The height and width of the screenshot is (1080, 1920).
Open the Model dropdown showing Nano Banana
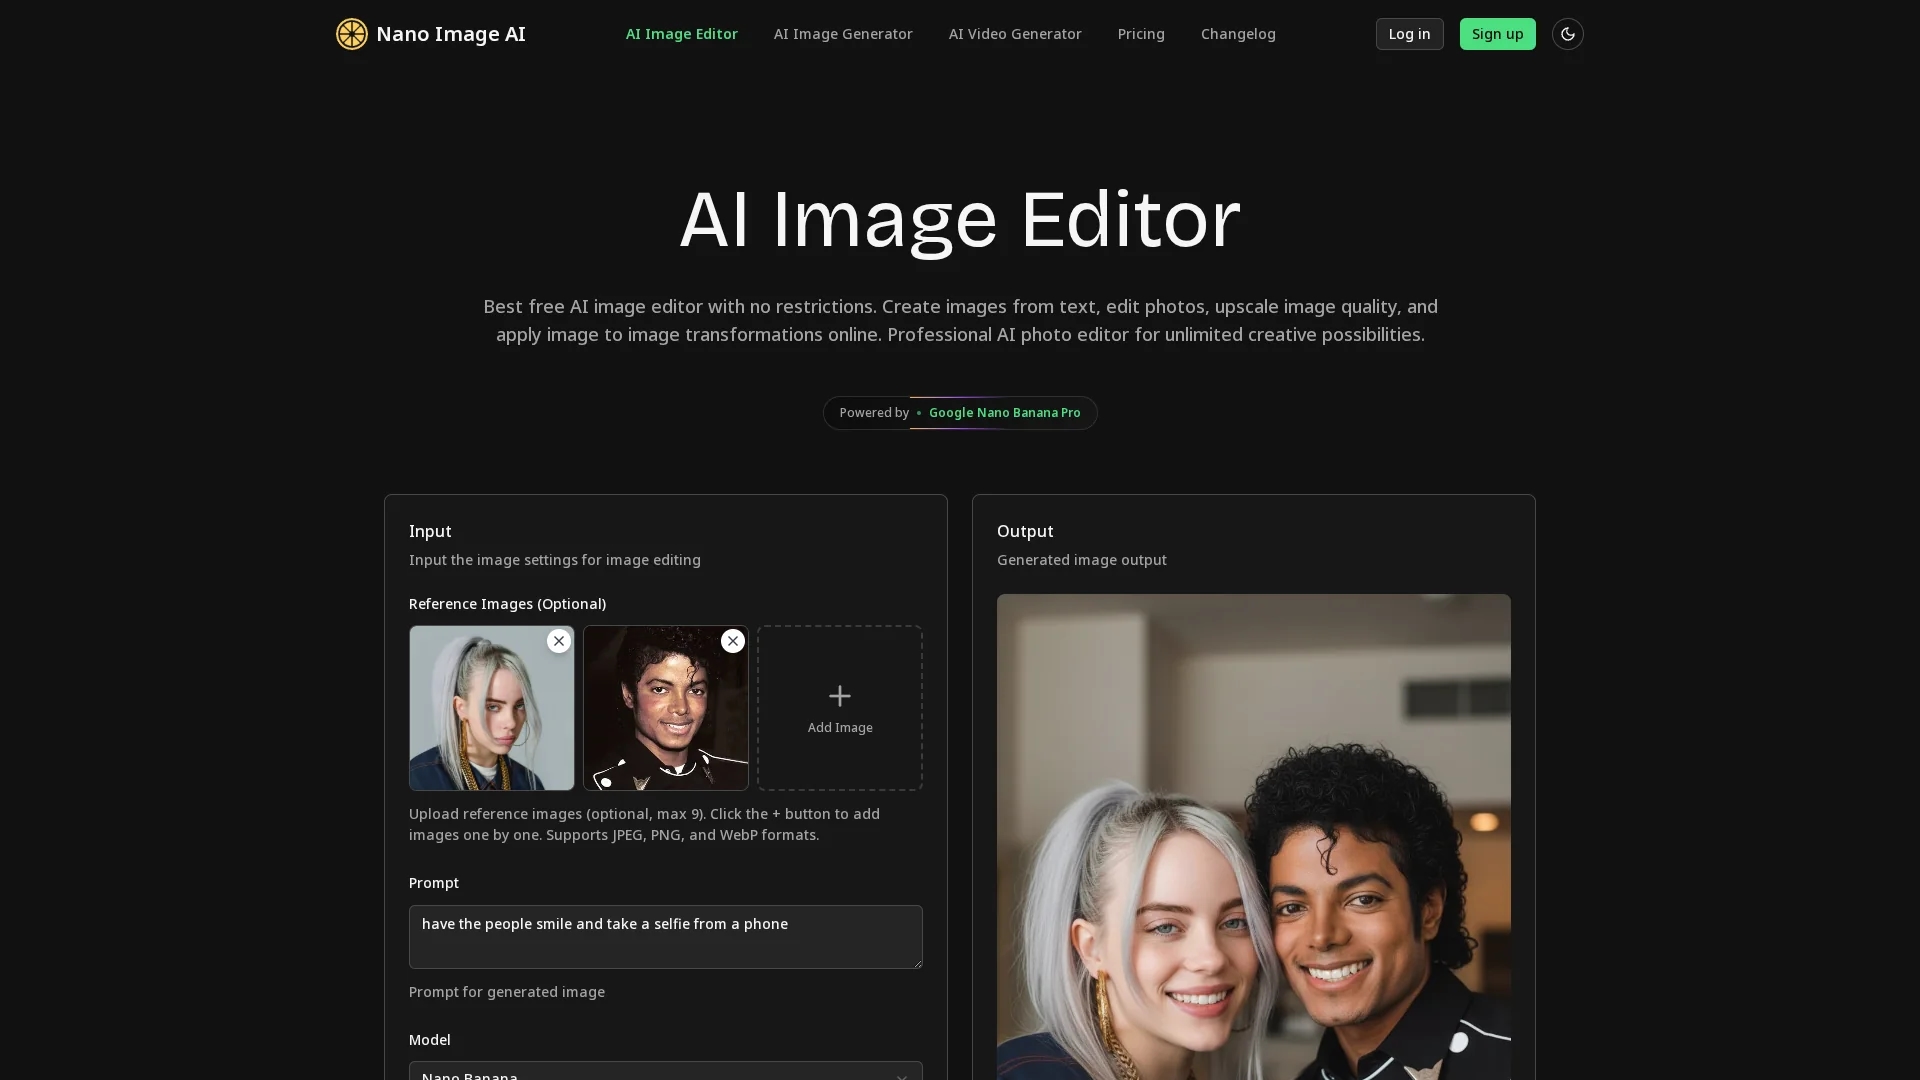[x=666, y=1071]
